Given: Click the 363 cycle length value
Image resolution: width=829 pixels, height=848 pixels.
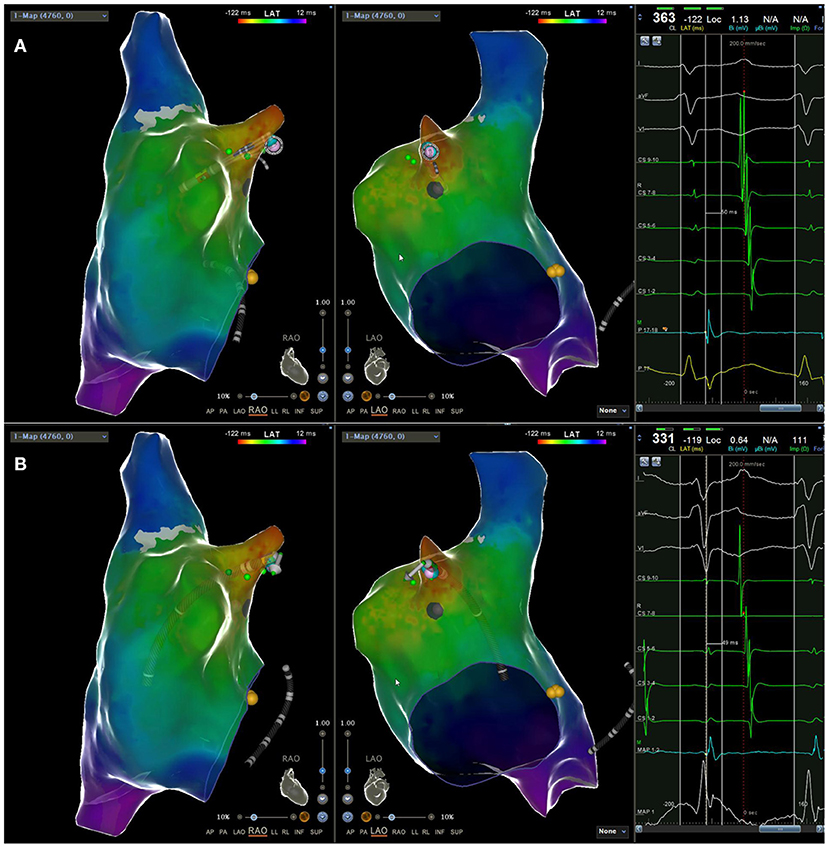Looking at the screenshot, I should pos(664,17).
